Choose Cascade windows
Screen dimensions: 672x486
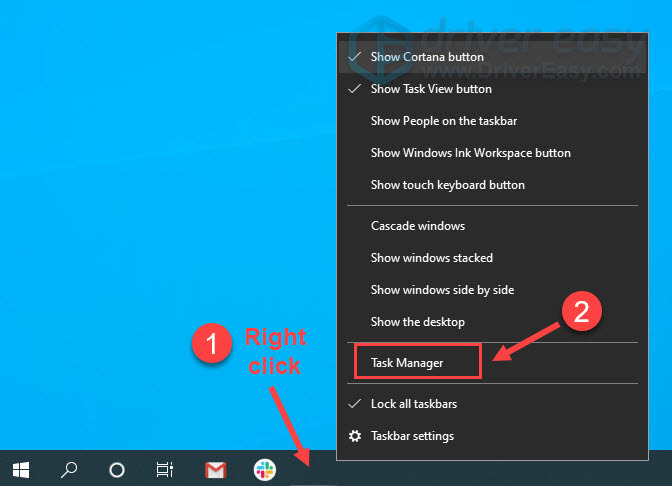[417, 226]
